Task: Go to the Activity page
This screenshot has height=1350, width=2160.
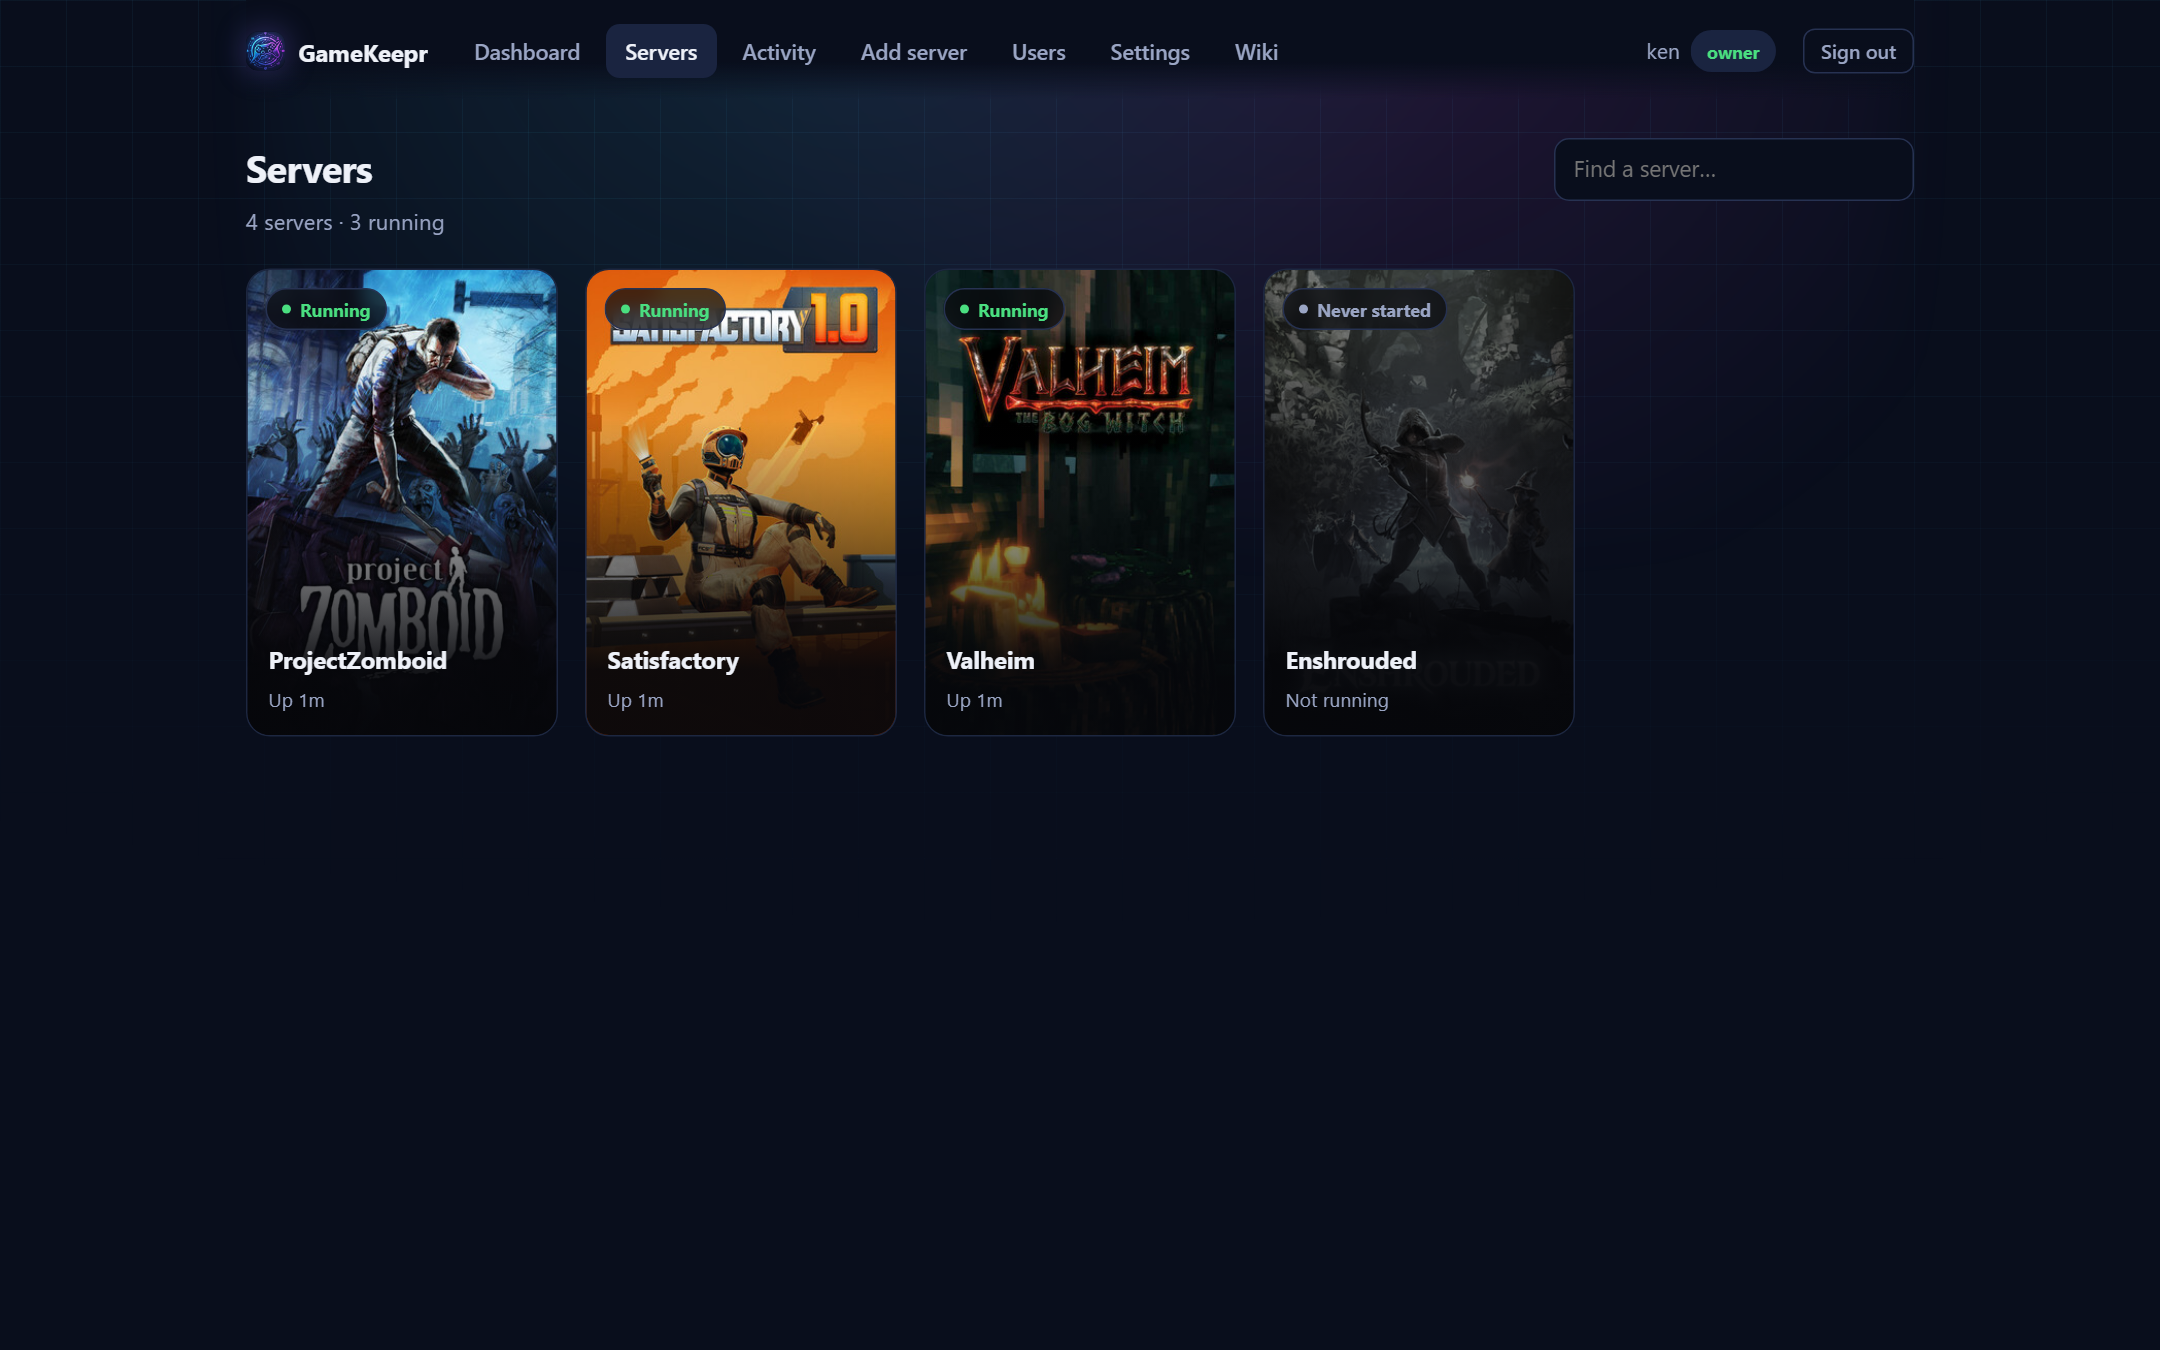Action: 778,52
